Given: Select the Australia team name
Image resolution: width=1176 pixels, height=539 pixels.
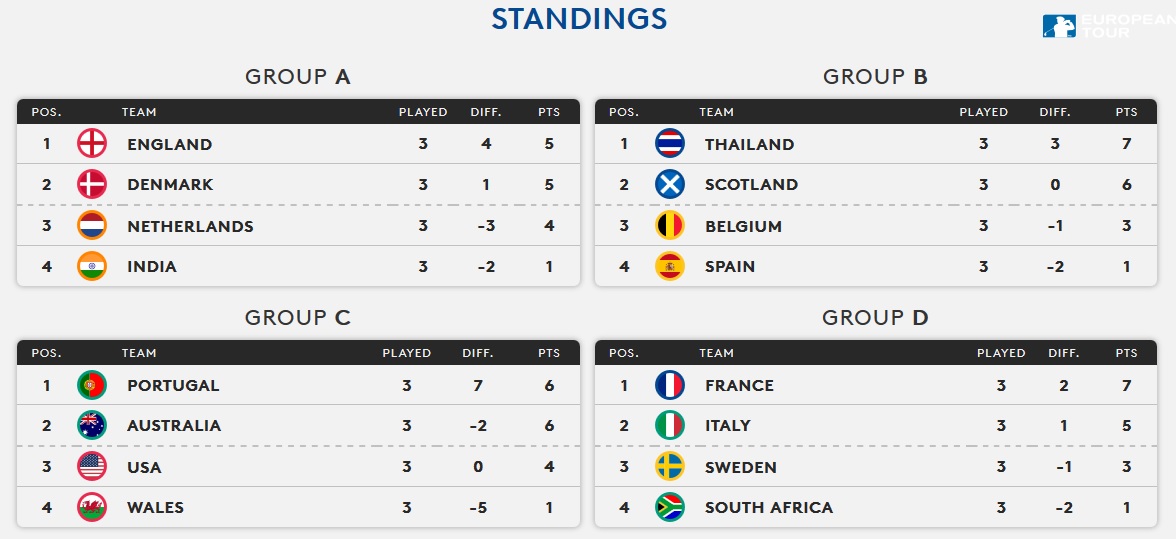Looking at the screenshot, I should (174, 425).
